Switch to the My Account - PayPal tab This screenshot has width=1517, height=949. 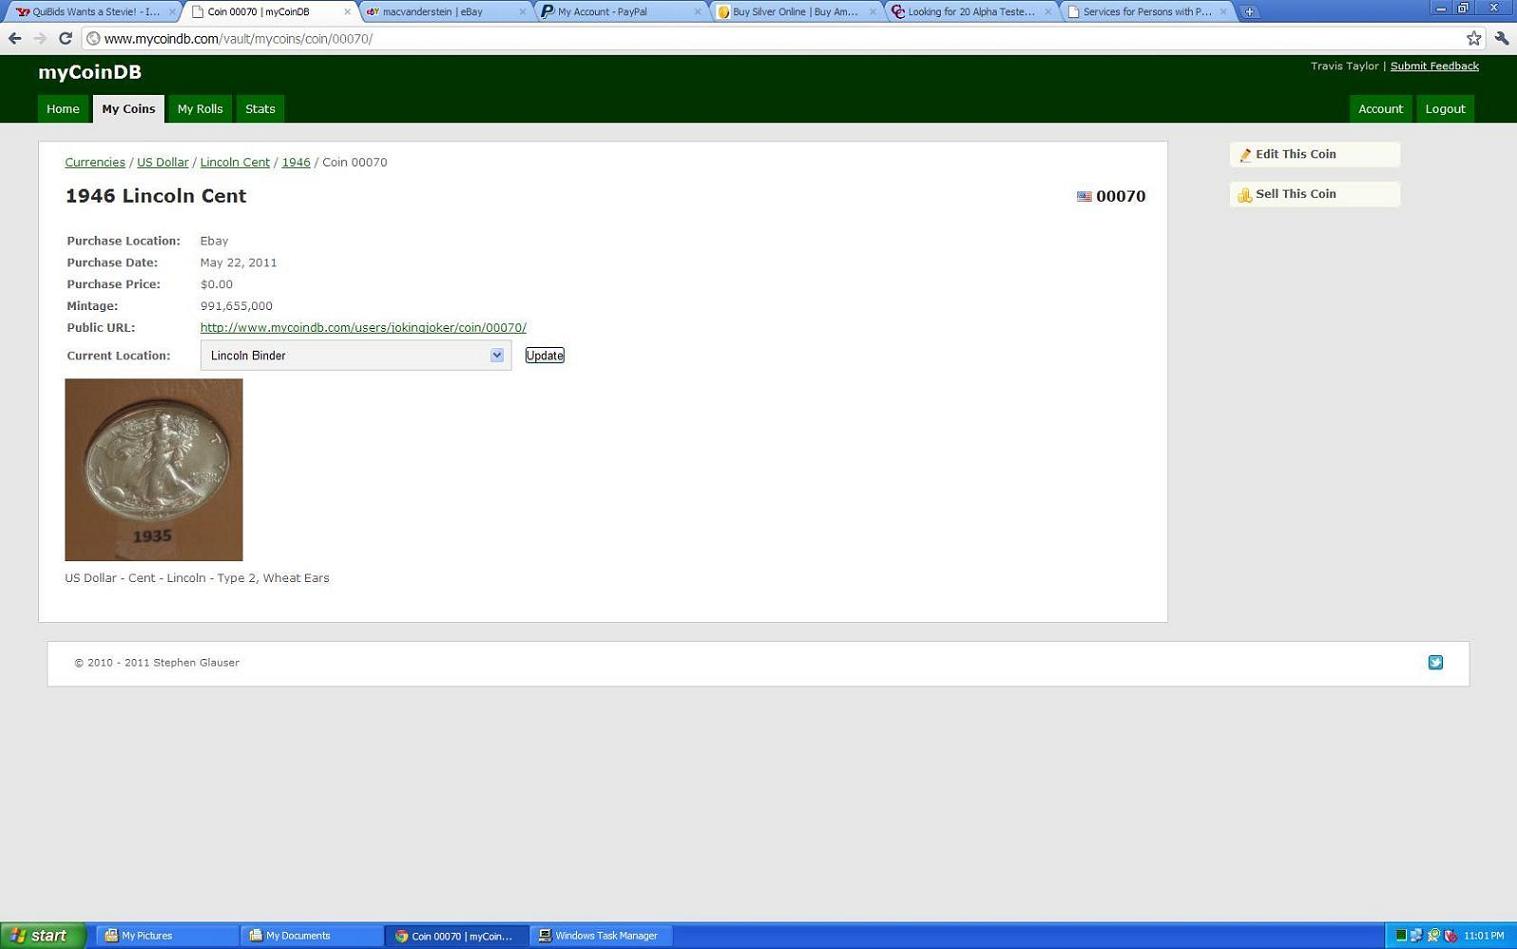[x=620, y=12]
